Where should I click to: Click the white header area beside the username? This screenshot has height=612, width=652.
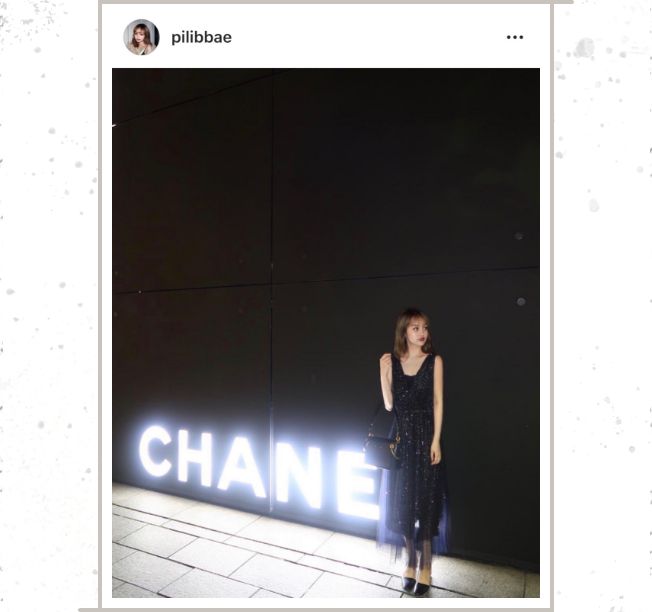click(x=368, y=37)
